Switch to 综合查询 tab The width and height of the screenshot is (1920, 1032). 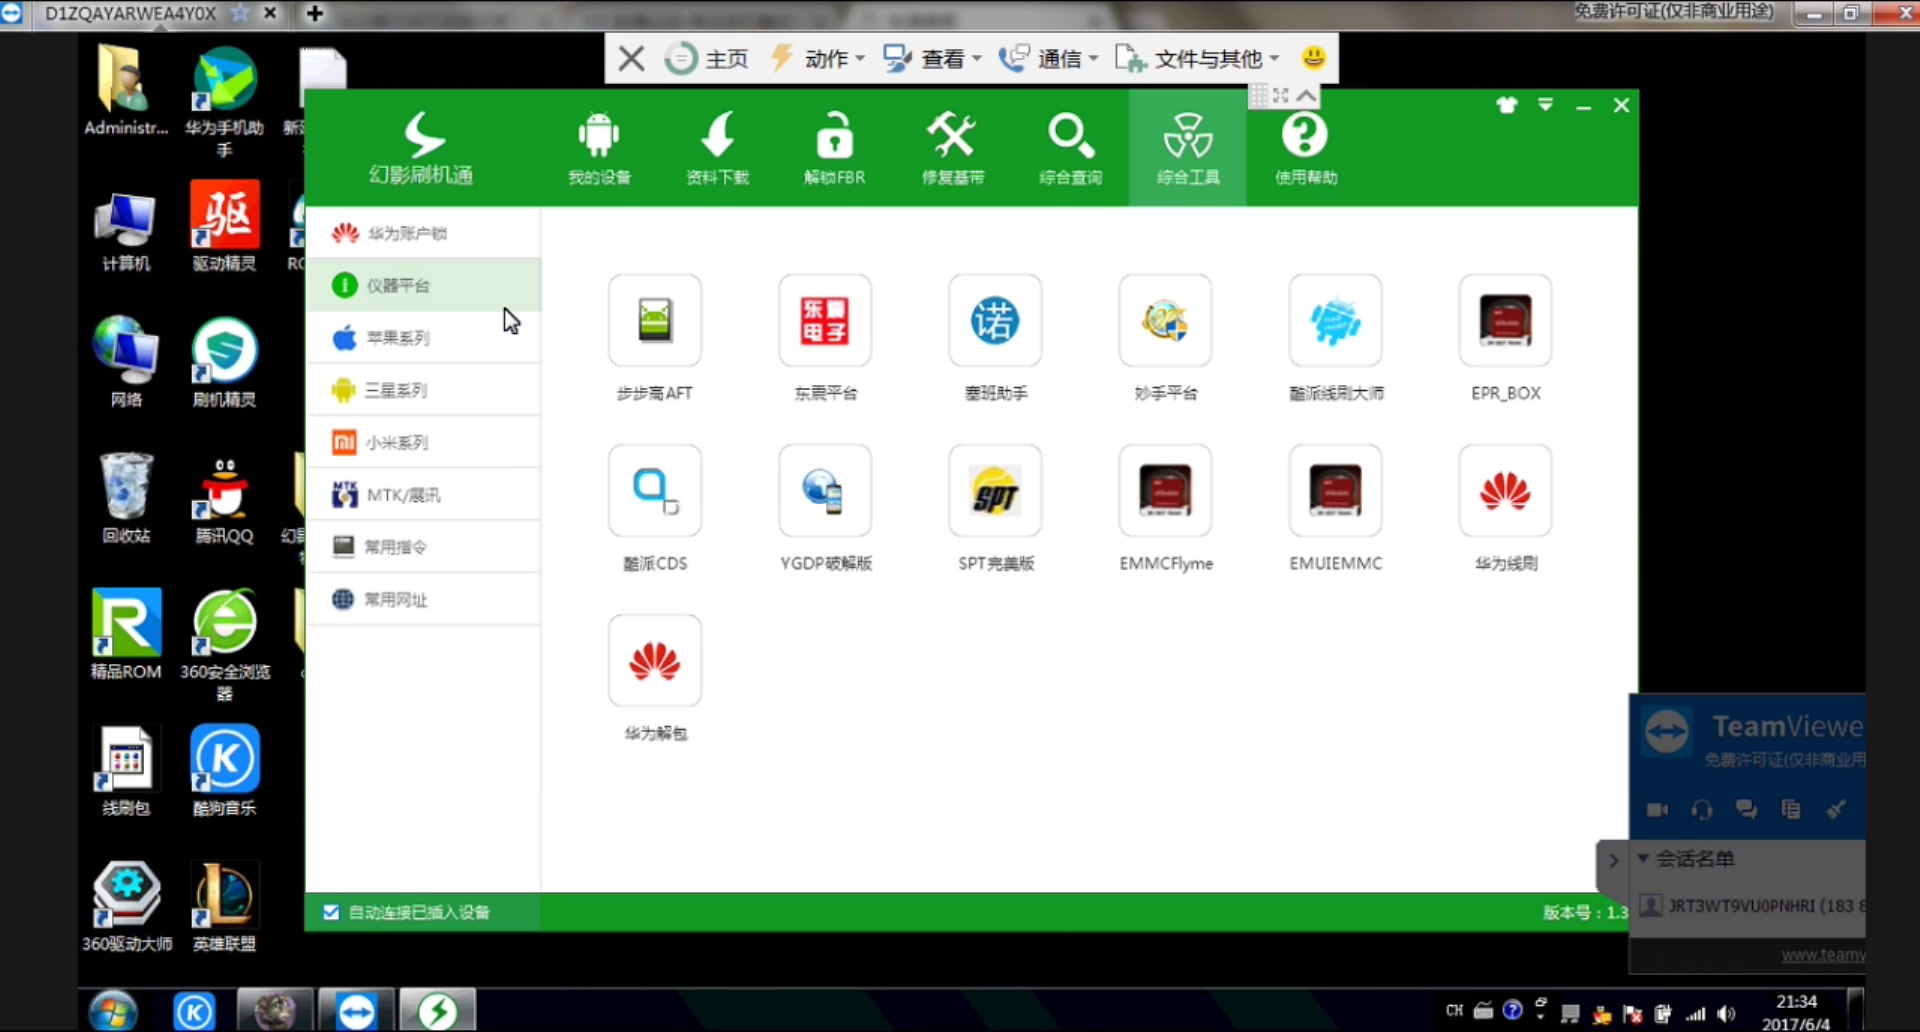1070,148
